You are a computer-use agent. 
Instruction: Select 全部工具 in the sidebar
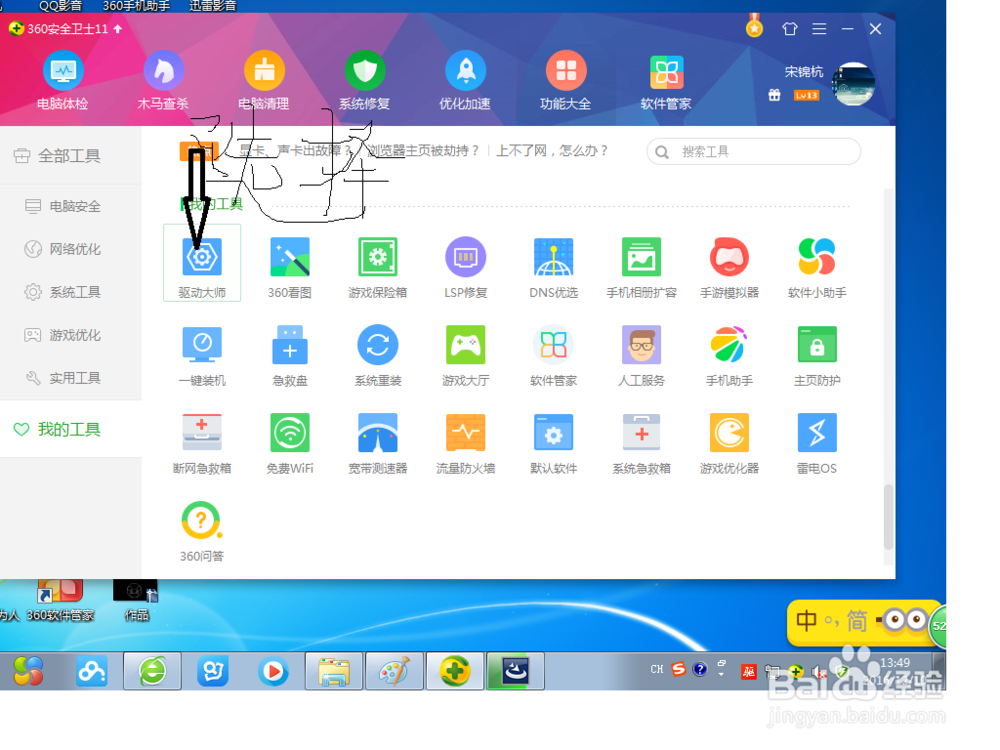pos(70,156)
